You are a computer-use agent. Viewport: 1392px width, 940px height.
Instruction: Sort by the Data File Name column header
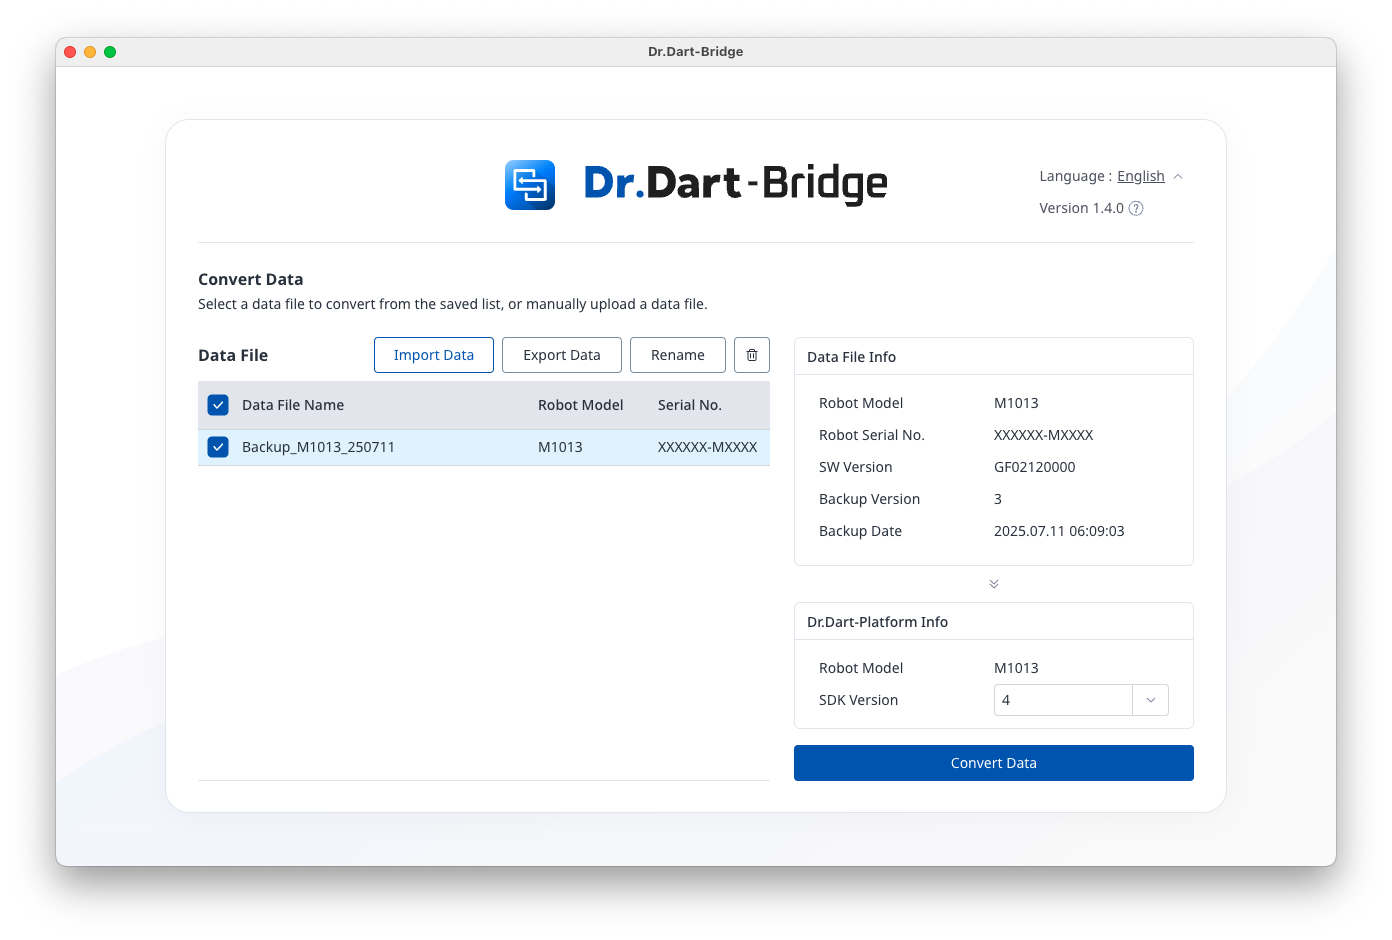(x=293, y=405)
